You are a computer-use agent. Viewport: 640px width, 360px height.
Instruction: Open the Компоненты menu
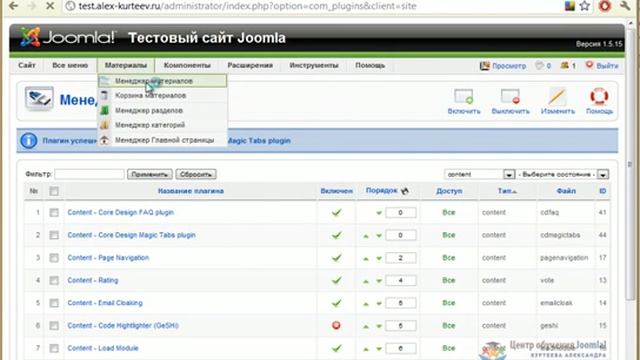(x=187, y=65)
